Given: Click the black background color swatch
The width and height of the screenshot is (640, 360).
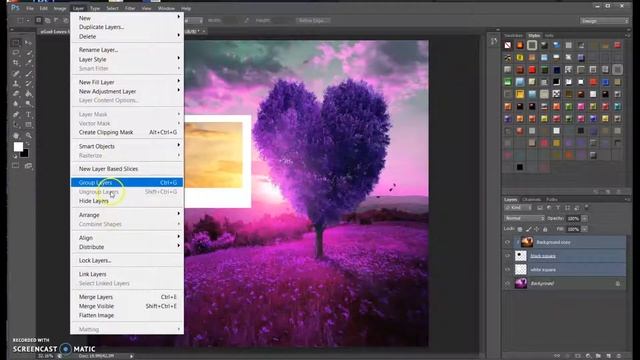Looking at the screenshot, I should coord(25,153).
